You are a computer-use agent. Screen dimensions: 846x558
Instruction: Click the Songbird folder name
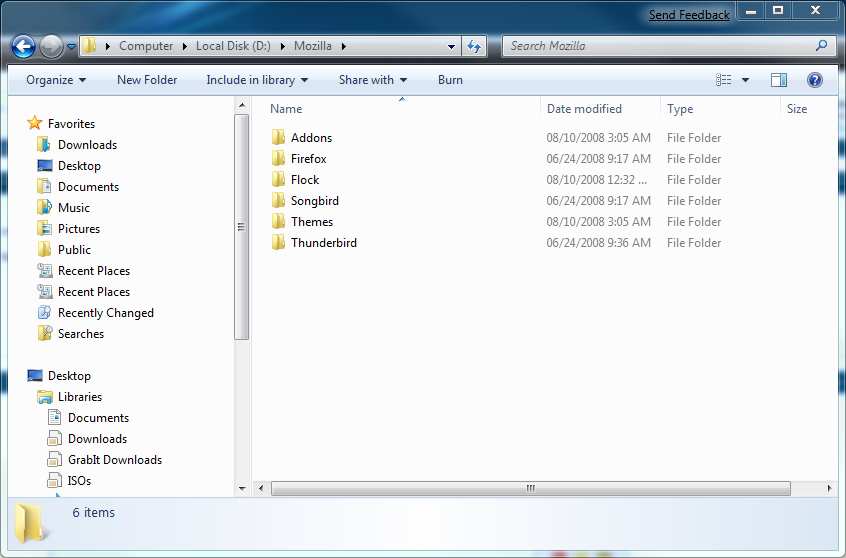coord(315,201)
